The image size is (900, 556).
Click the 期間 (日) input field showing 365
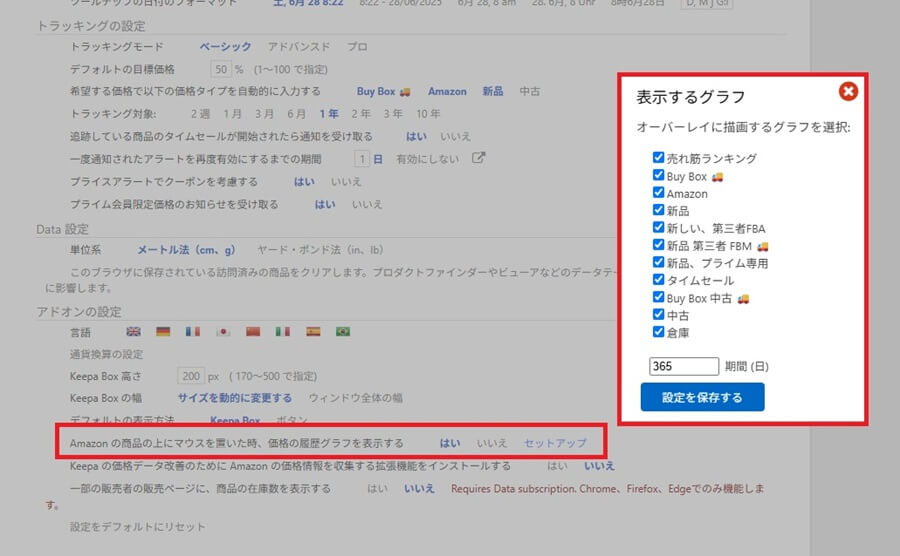[x=684, y=366]
